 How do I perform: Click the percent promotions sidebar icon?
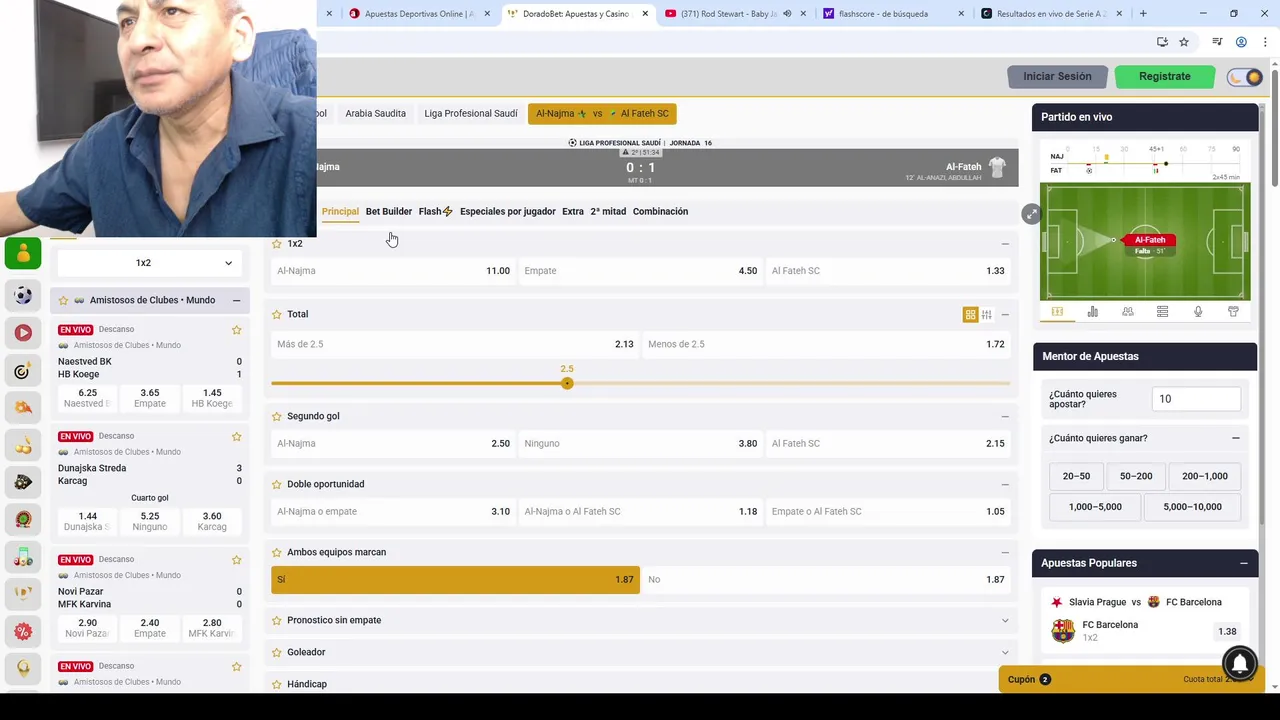23,631
